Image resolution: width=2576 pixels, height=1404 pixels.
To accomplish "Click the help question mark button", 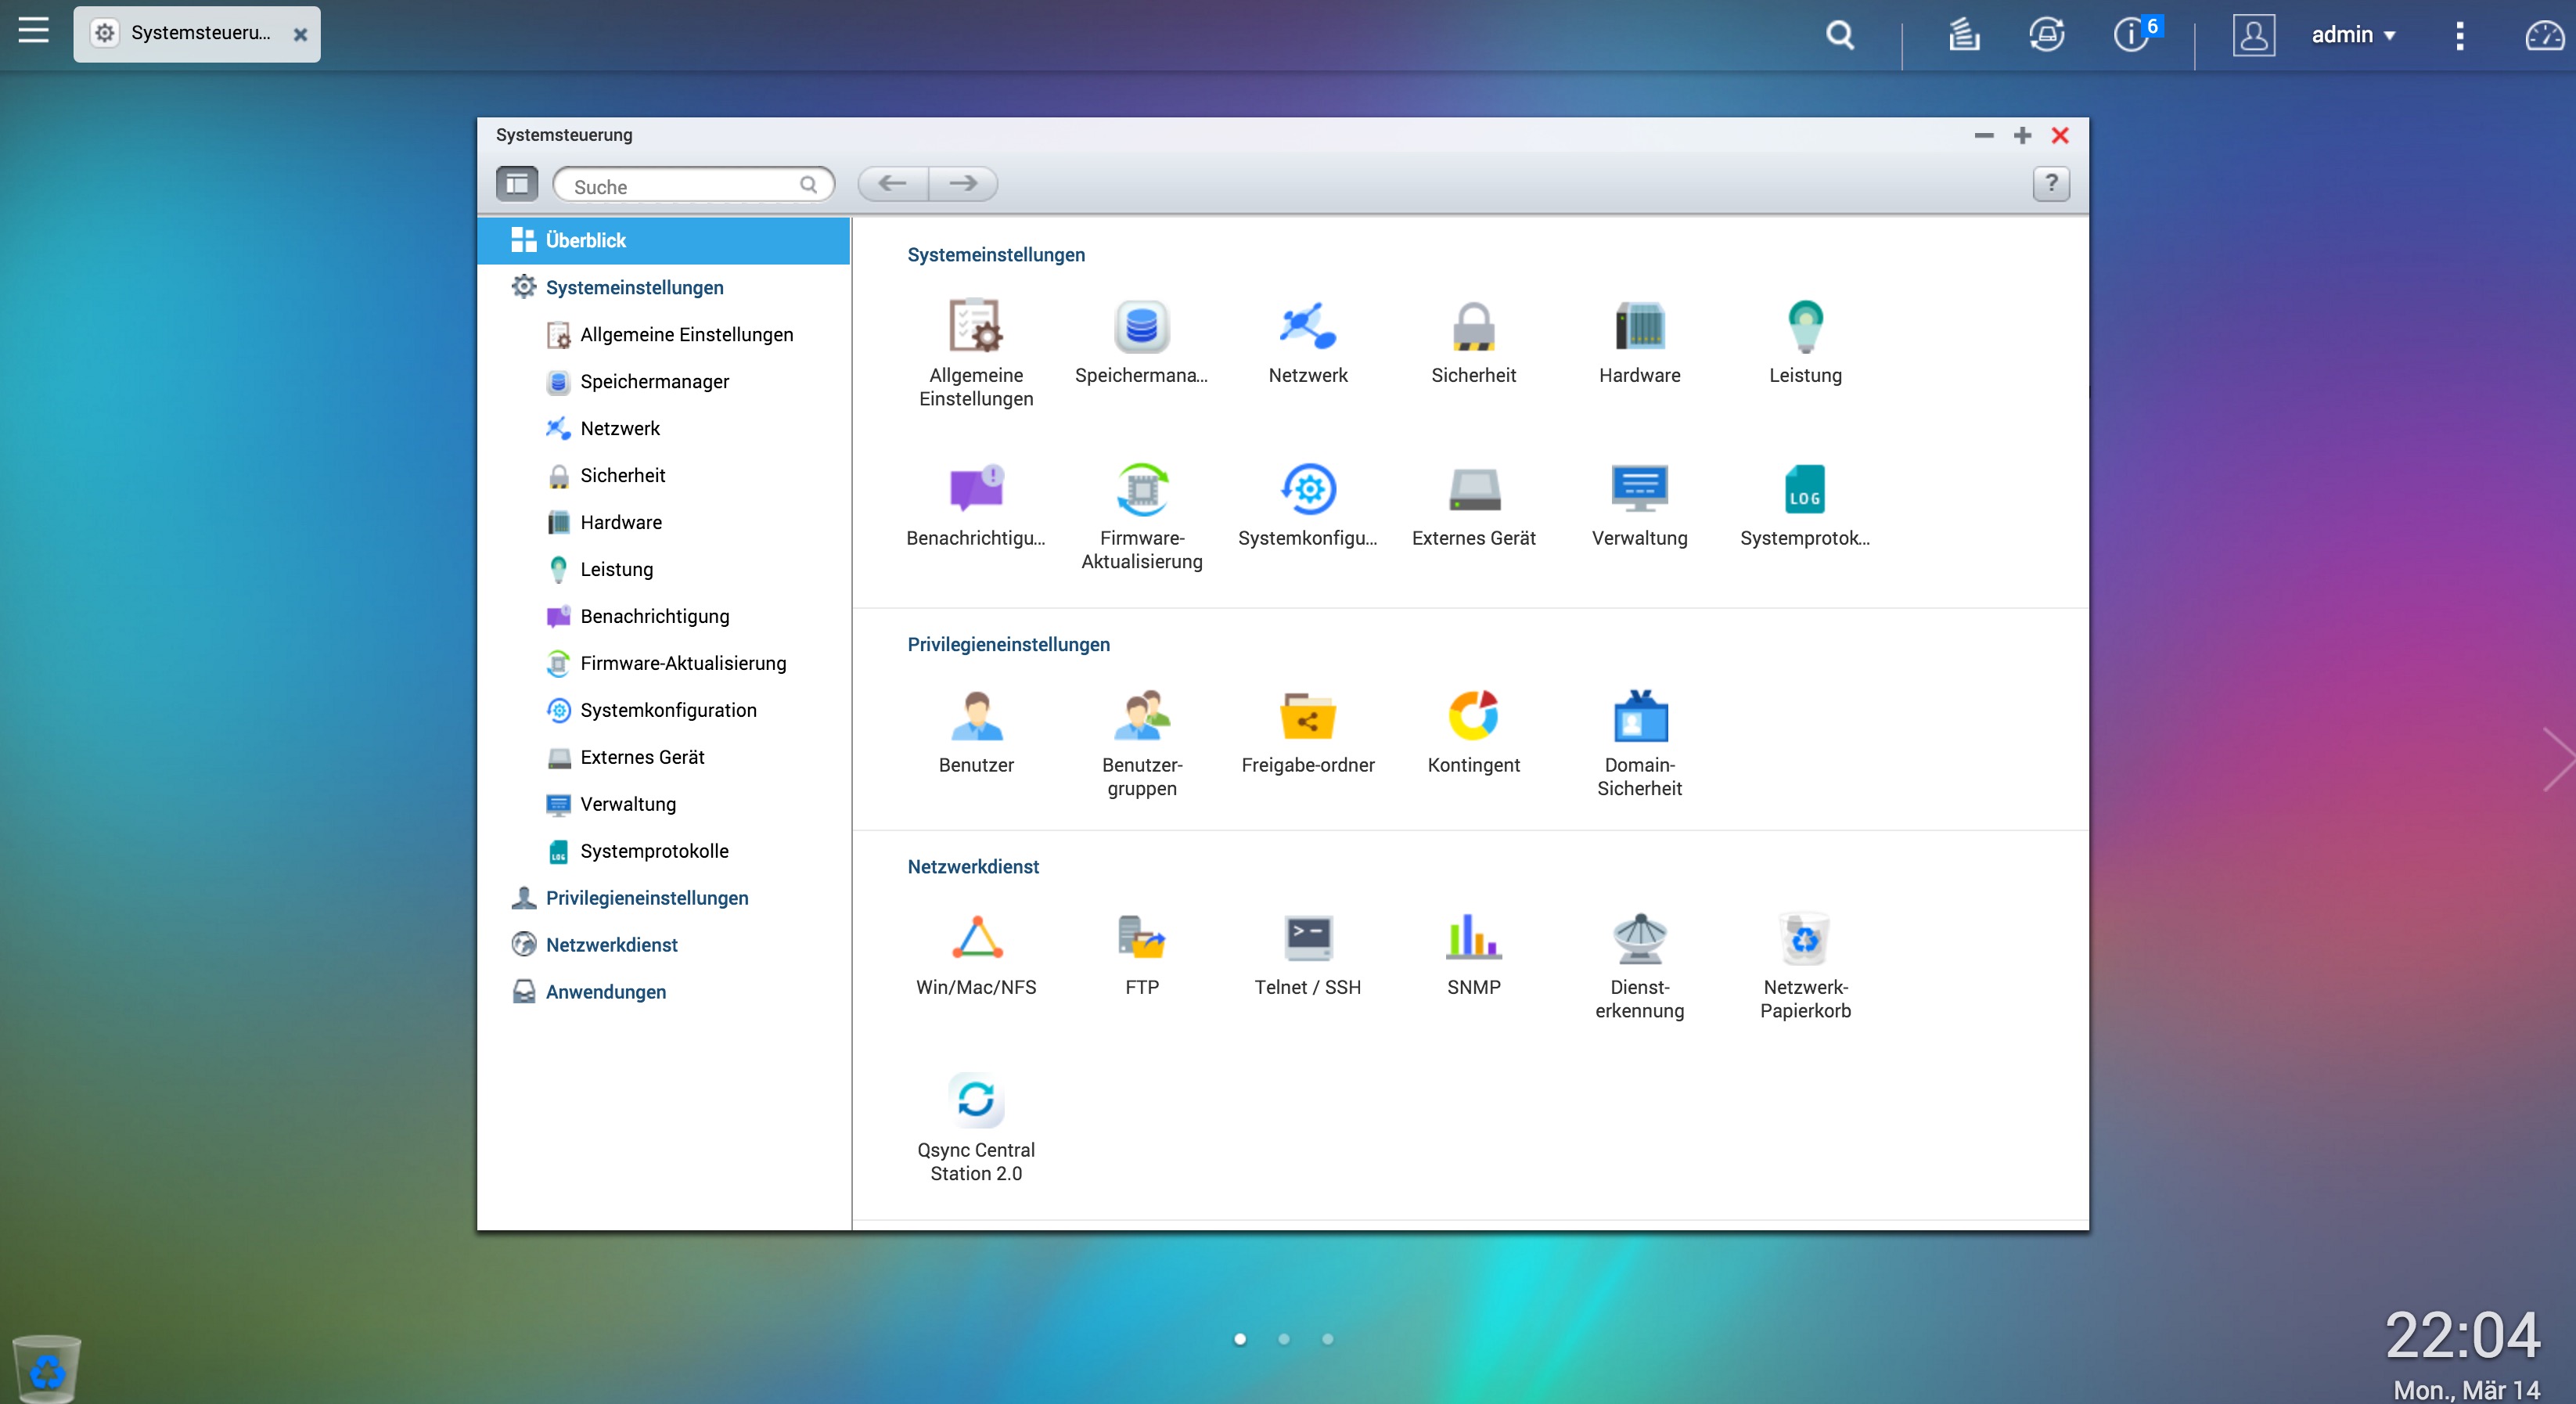I will pyautogui.click(x=2050, y=184).
